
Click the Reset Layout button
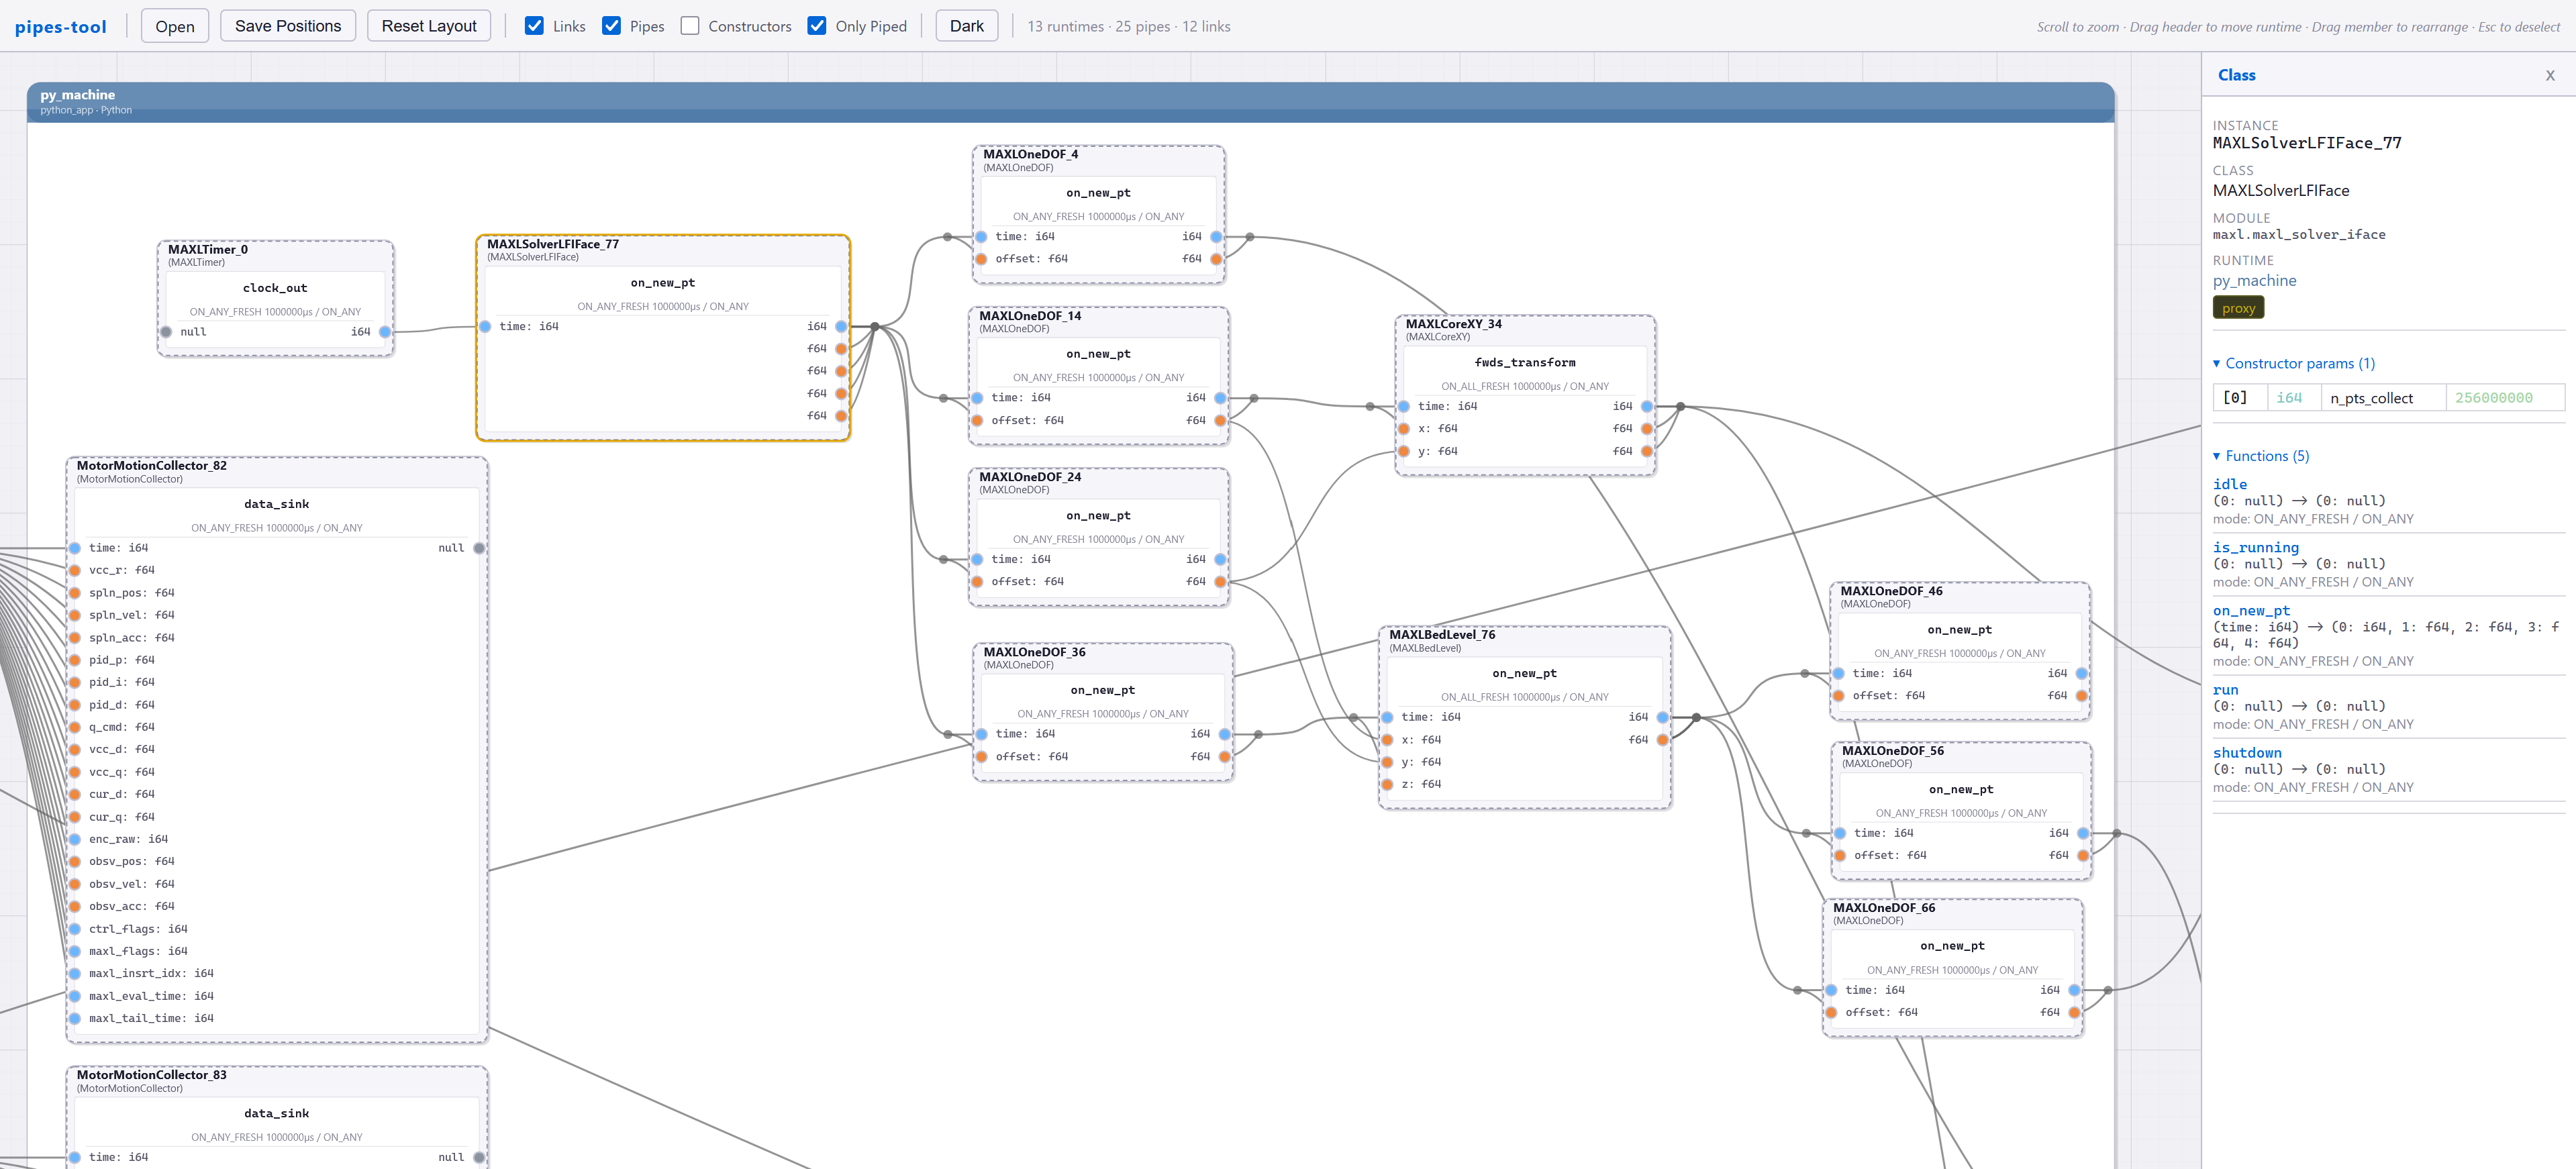(429, 26)
